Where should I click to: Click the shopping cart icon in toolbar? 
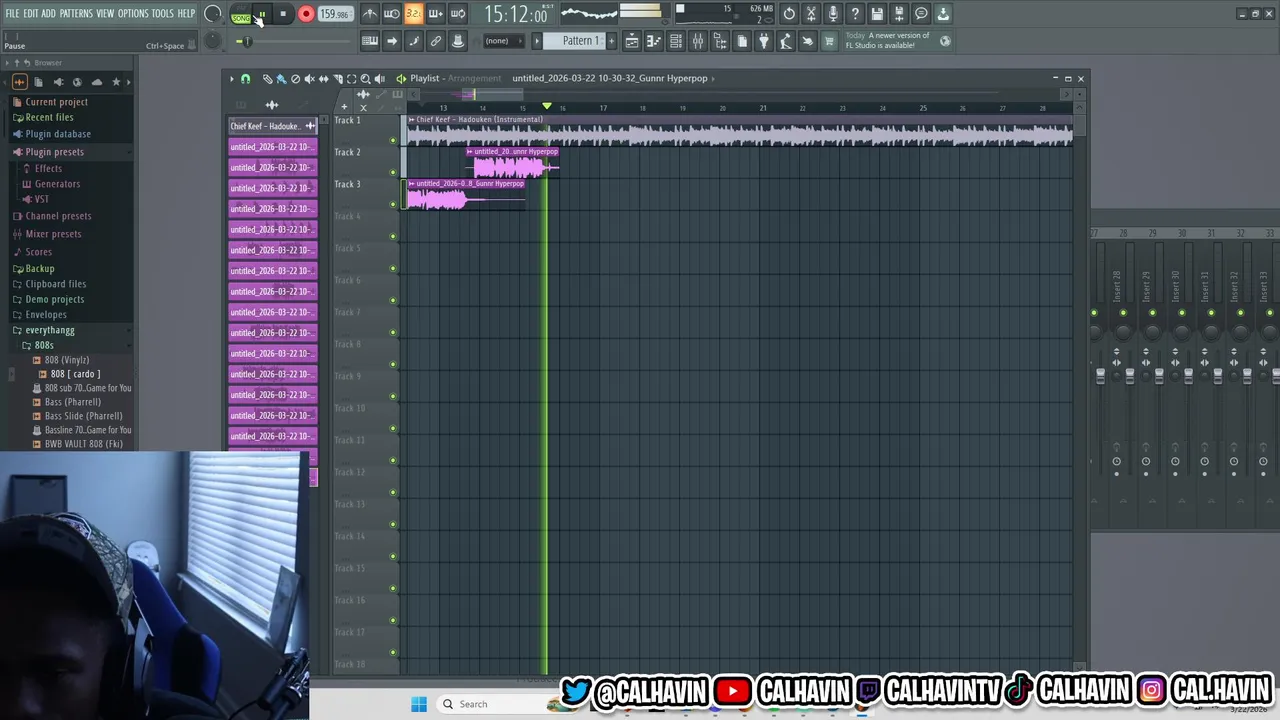click(829, 41)
